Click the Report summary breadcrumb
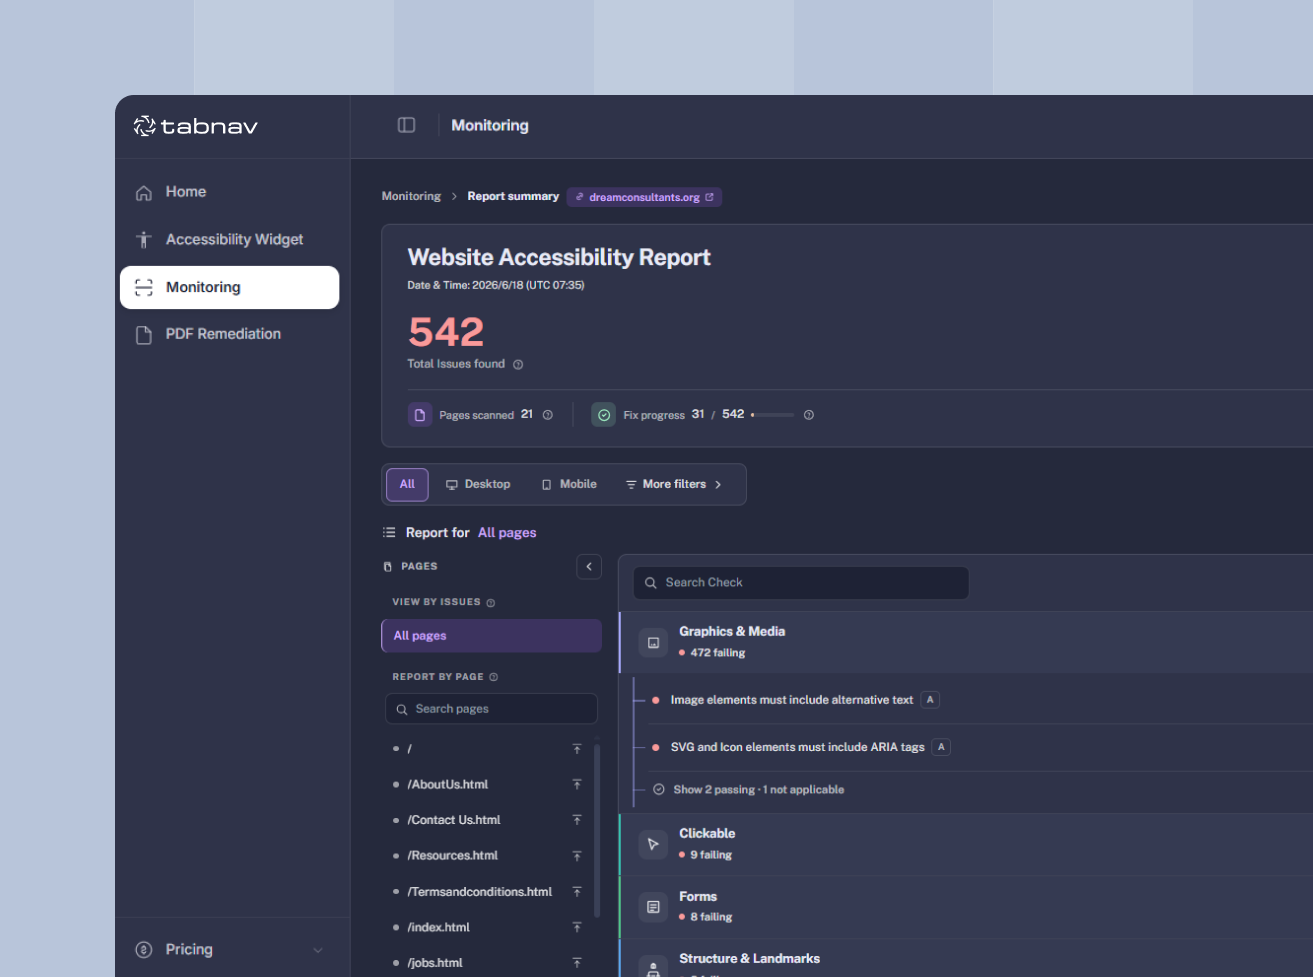This screenshot has width=1313, height=977. click(513, 196)
